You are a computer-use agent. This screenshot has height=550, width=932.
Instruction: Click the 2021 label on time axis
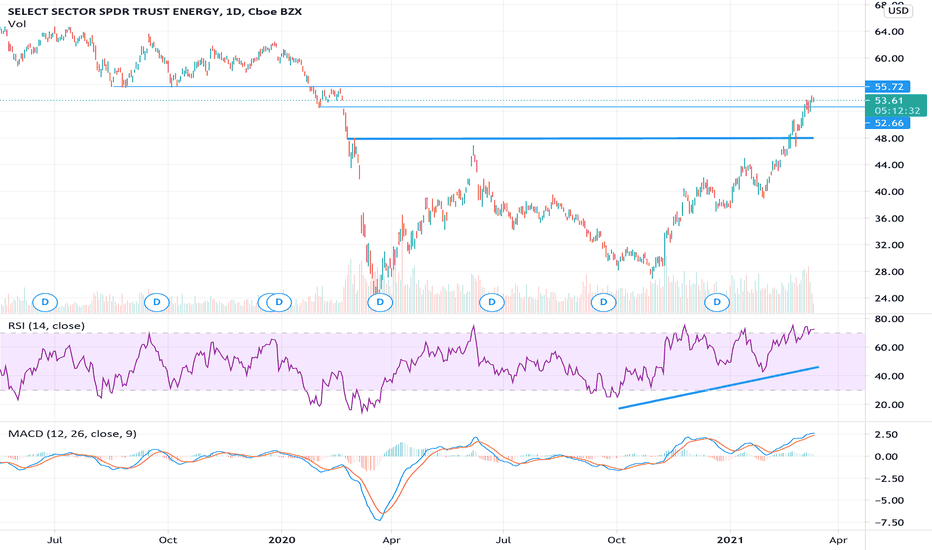[x=730, y=540]
